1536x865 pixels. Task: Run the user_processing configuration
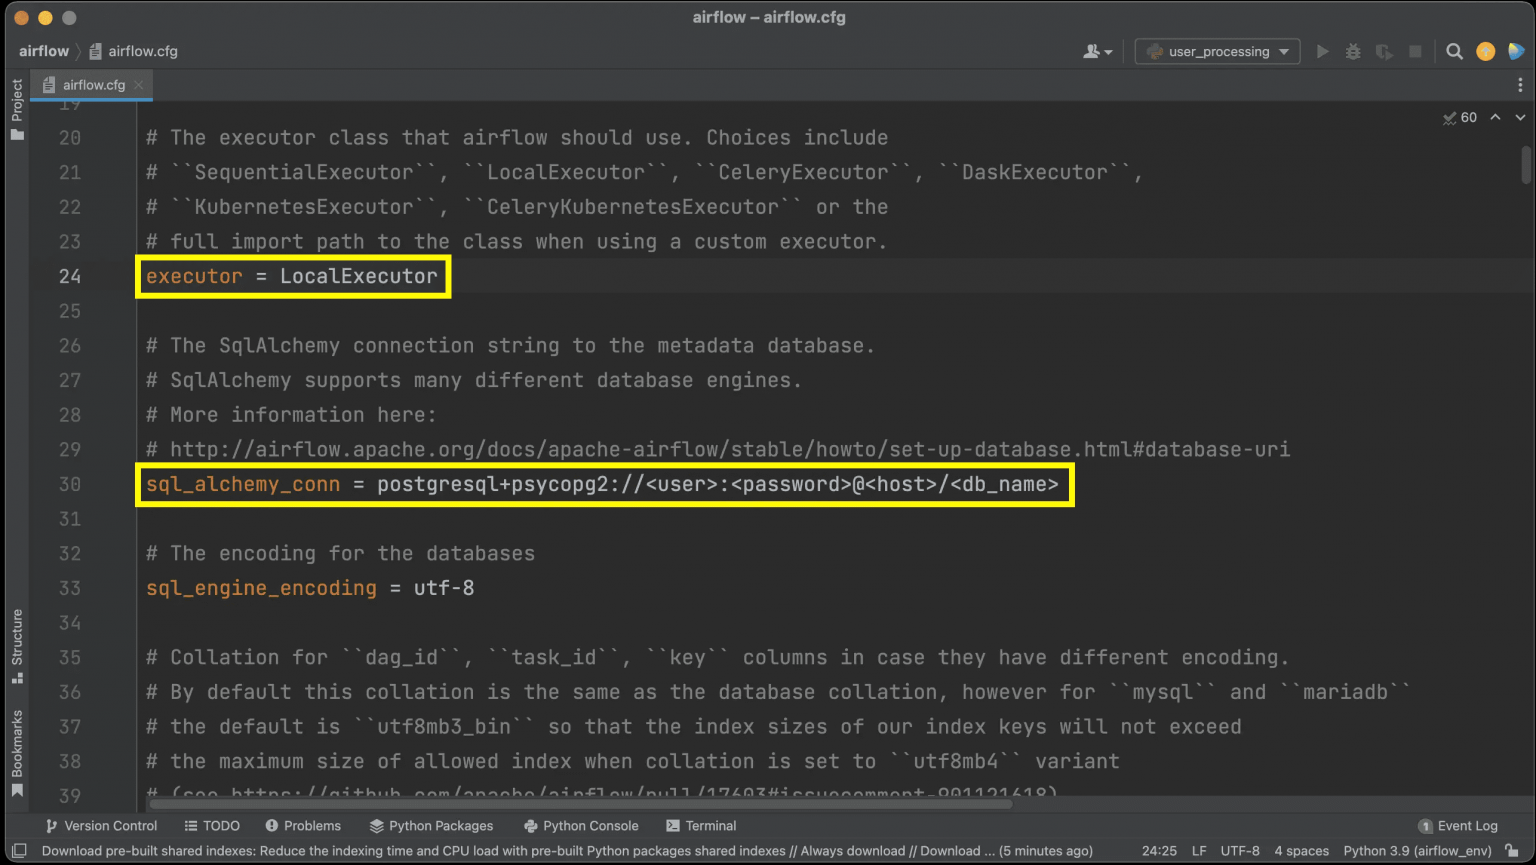(1323, 51)
